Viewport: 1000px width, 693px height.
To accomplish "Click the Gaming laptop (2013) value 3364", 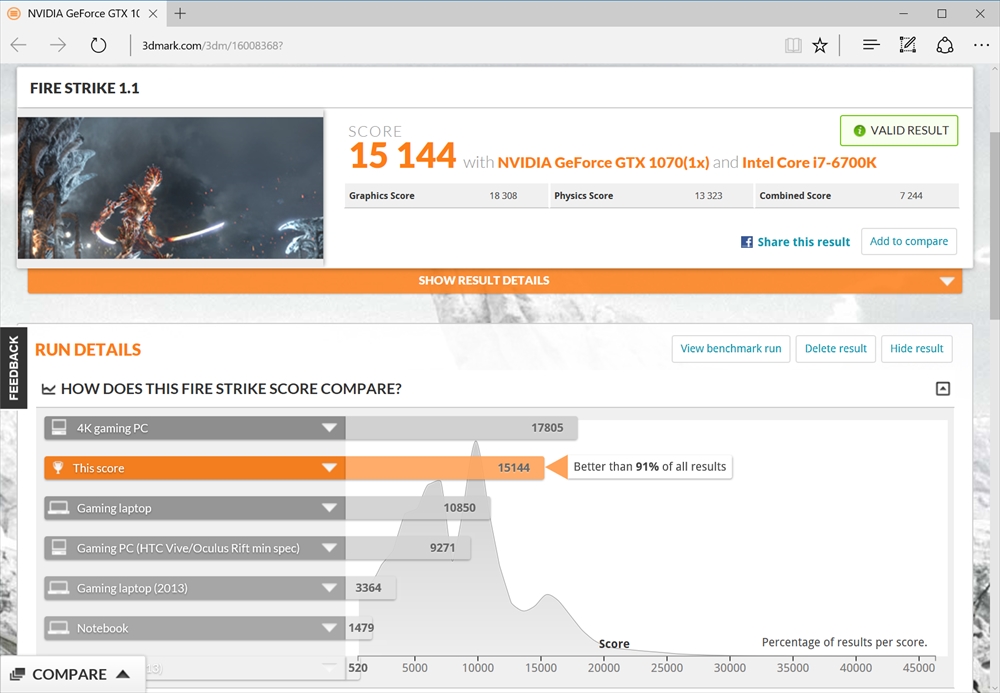I will pos(369,588).
